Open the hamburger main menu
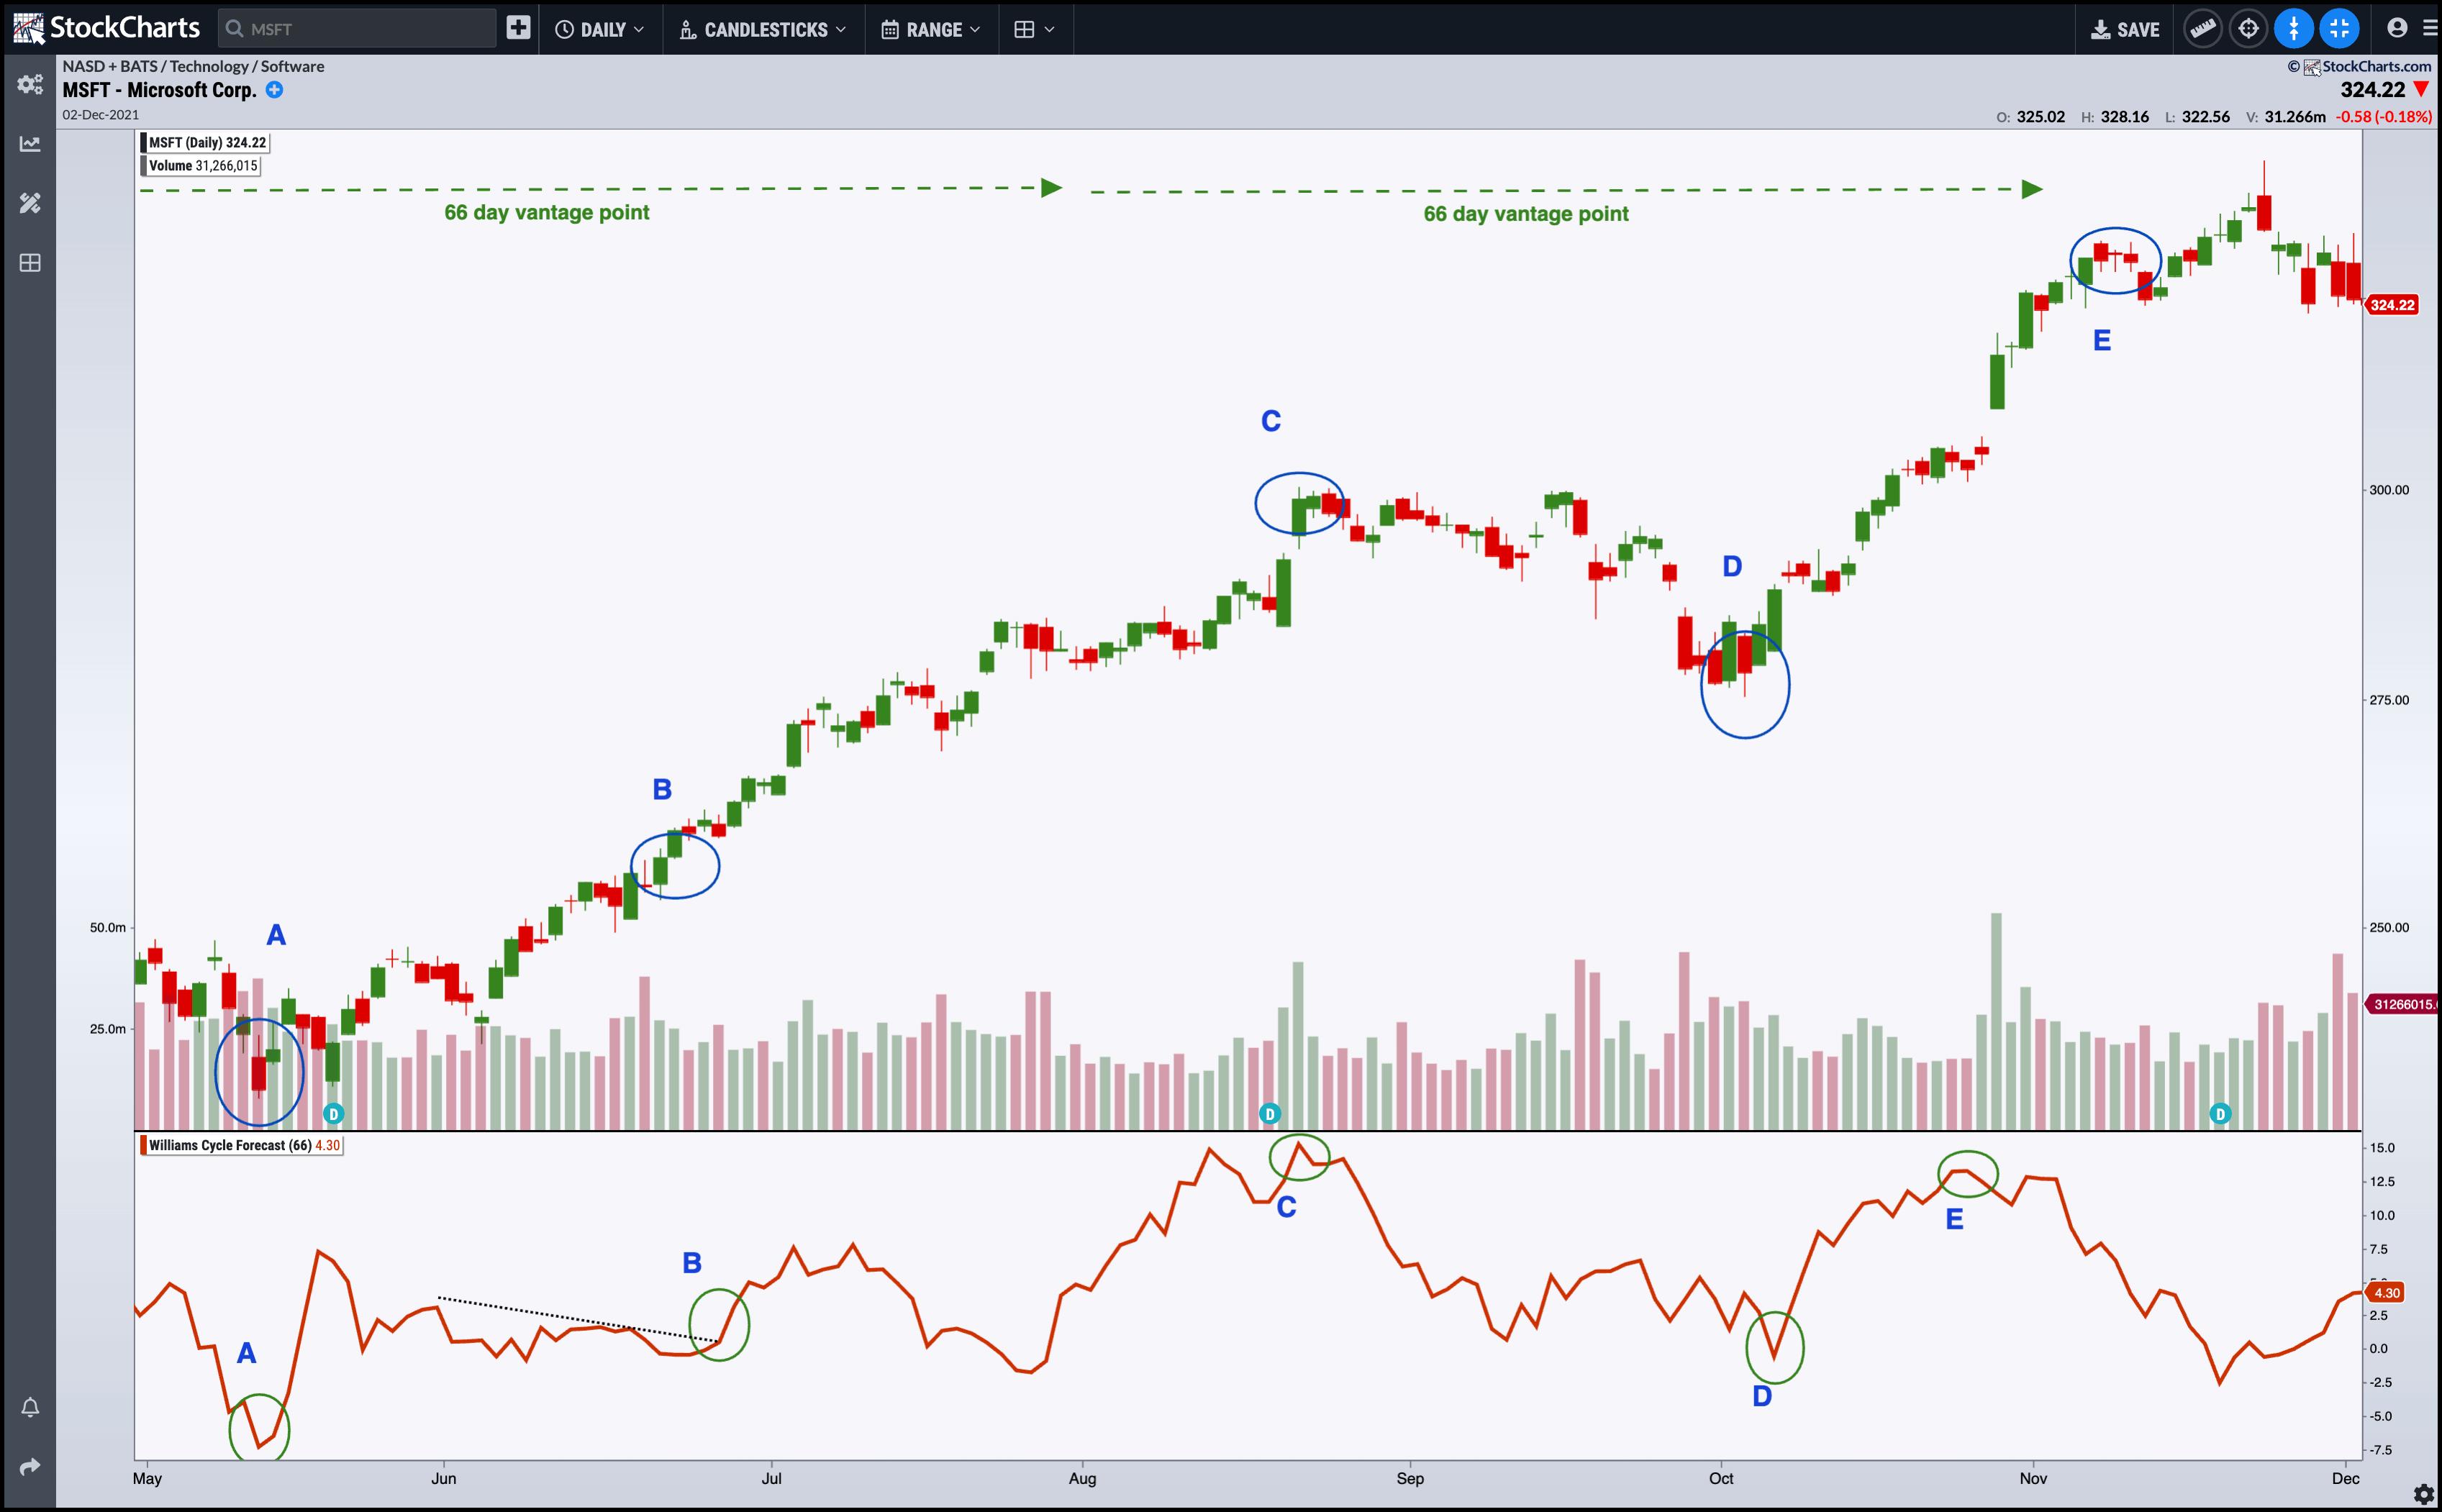The width and height of the screenshot is (2442, 1512). (x=2431, y=29)
